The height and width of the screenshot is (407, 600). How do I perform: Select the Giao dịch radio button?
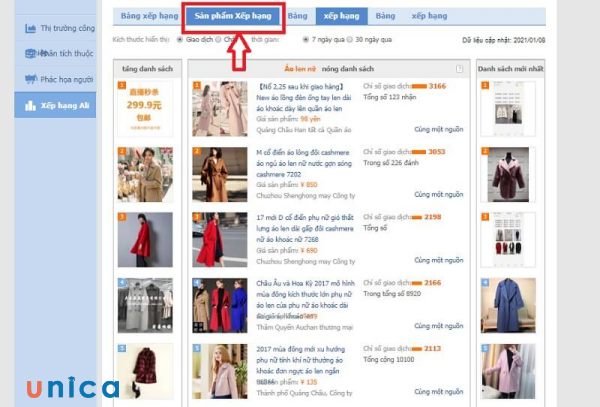[179, 39]
